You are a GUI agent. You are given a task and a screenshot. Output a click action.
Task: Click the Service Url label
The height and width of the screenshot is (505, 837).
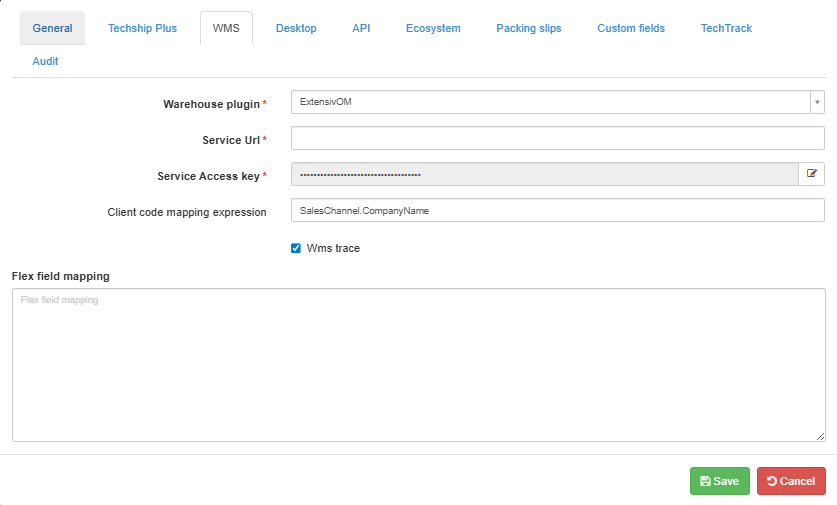point(231,140)
